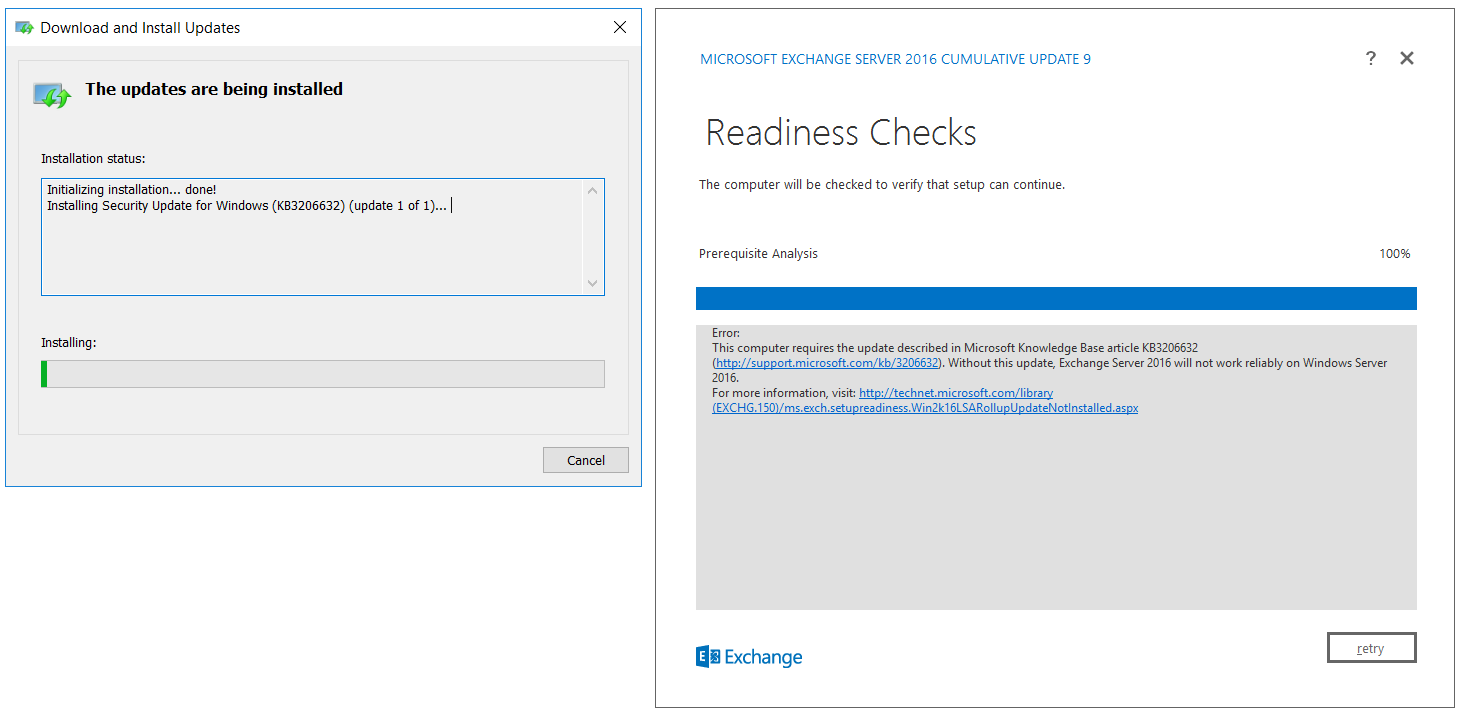Viewport: 1462px width, 713px height.
Task: Open the technet.microsoft.com library link
Action: click(926, 400)
